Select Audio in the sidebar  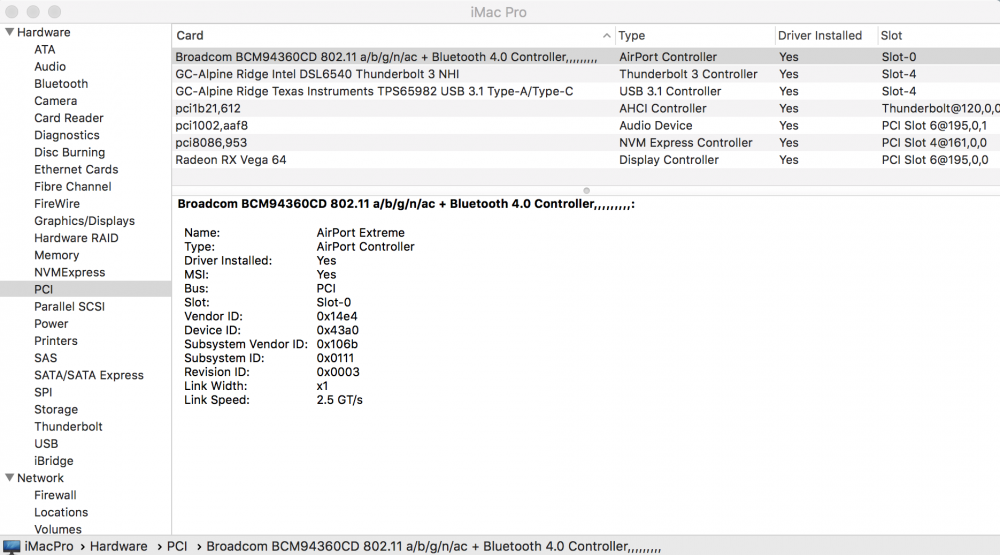[50, 66]
